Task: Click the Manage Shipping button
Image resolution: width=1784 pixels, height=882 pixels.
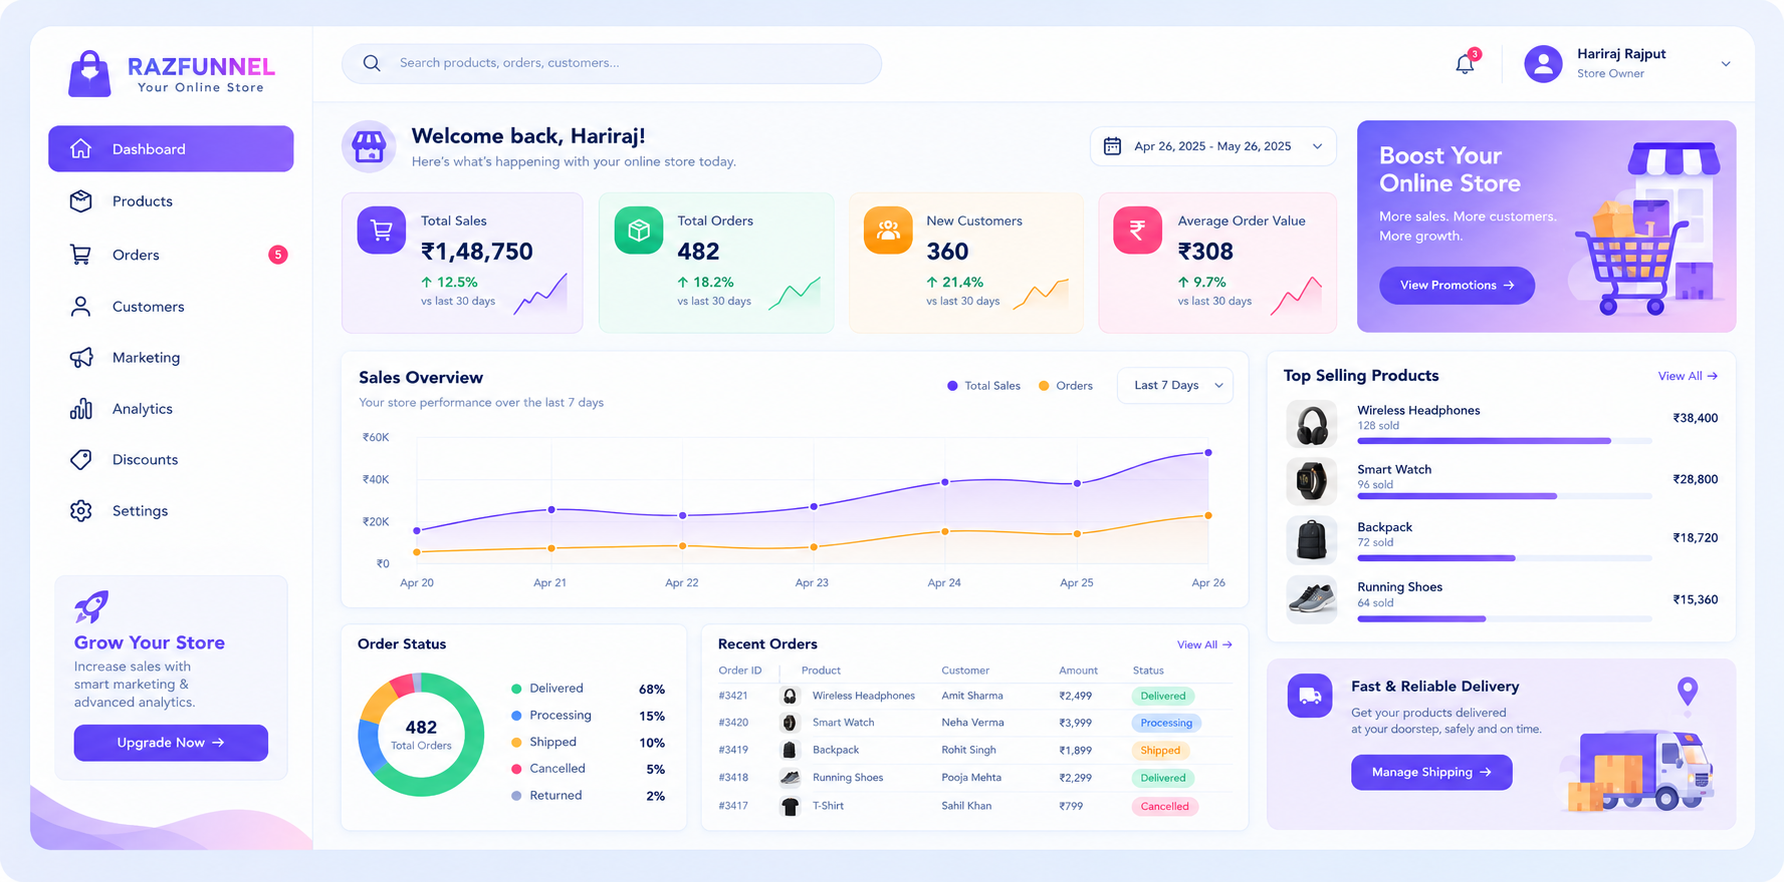Action: coord(1431,772)
